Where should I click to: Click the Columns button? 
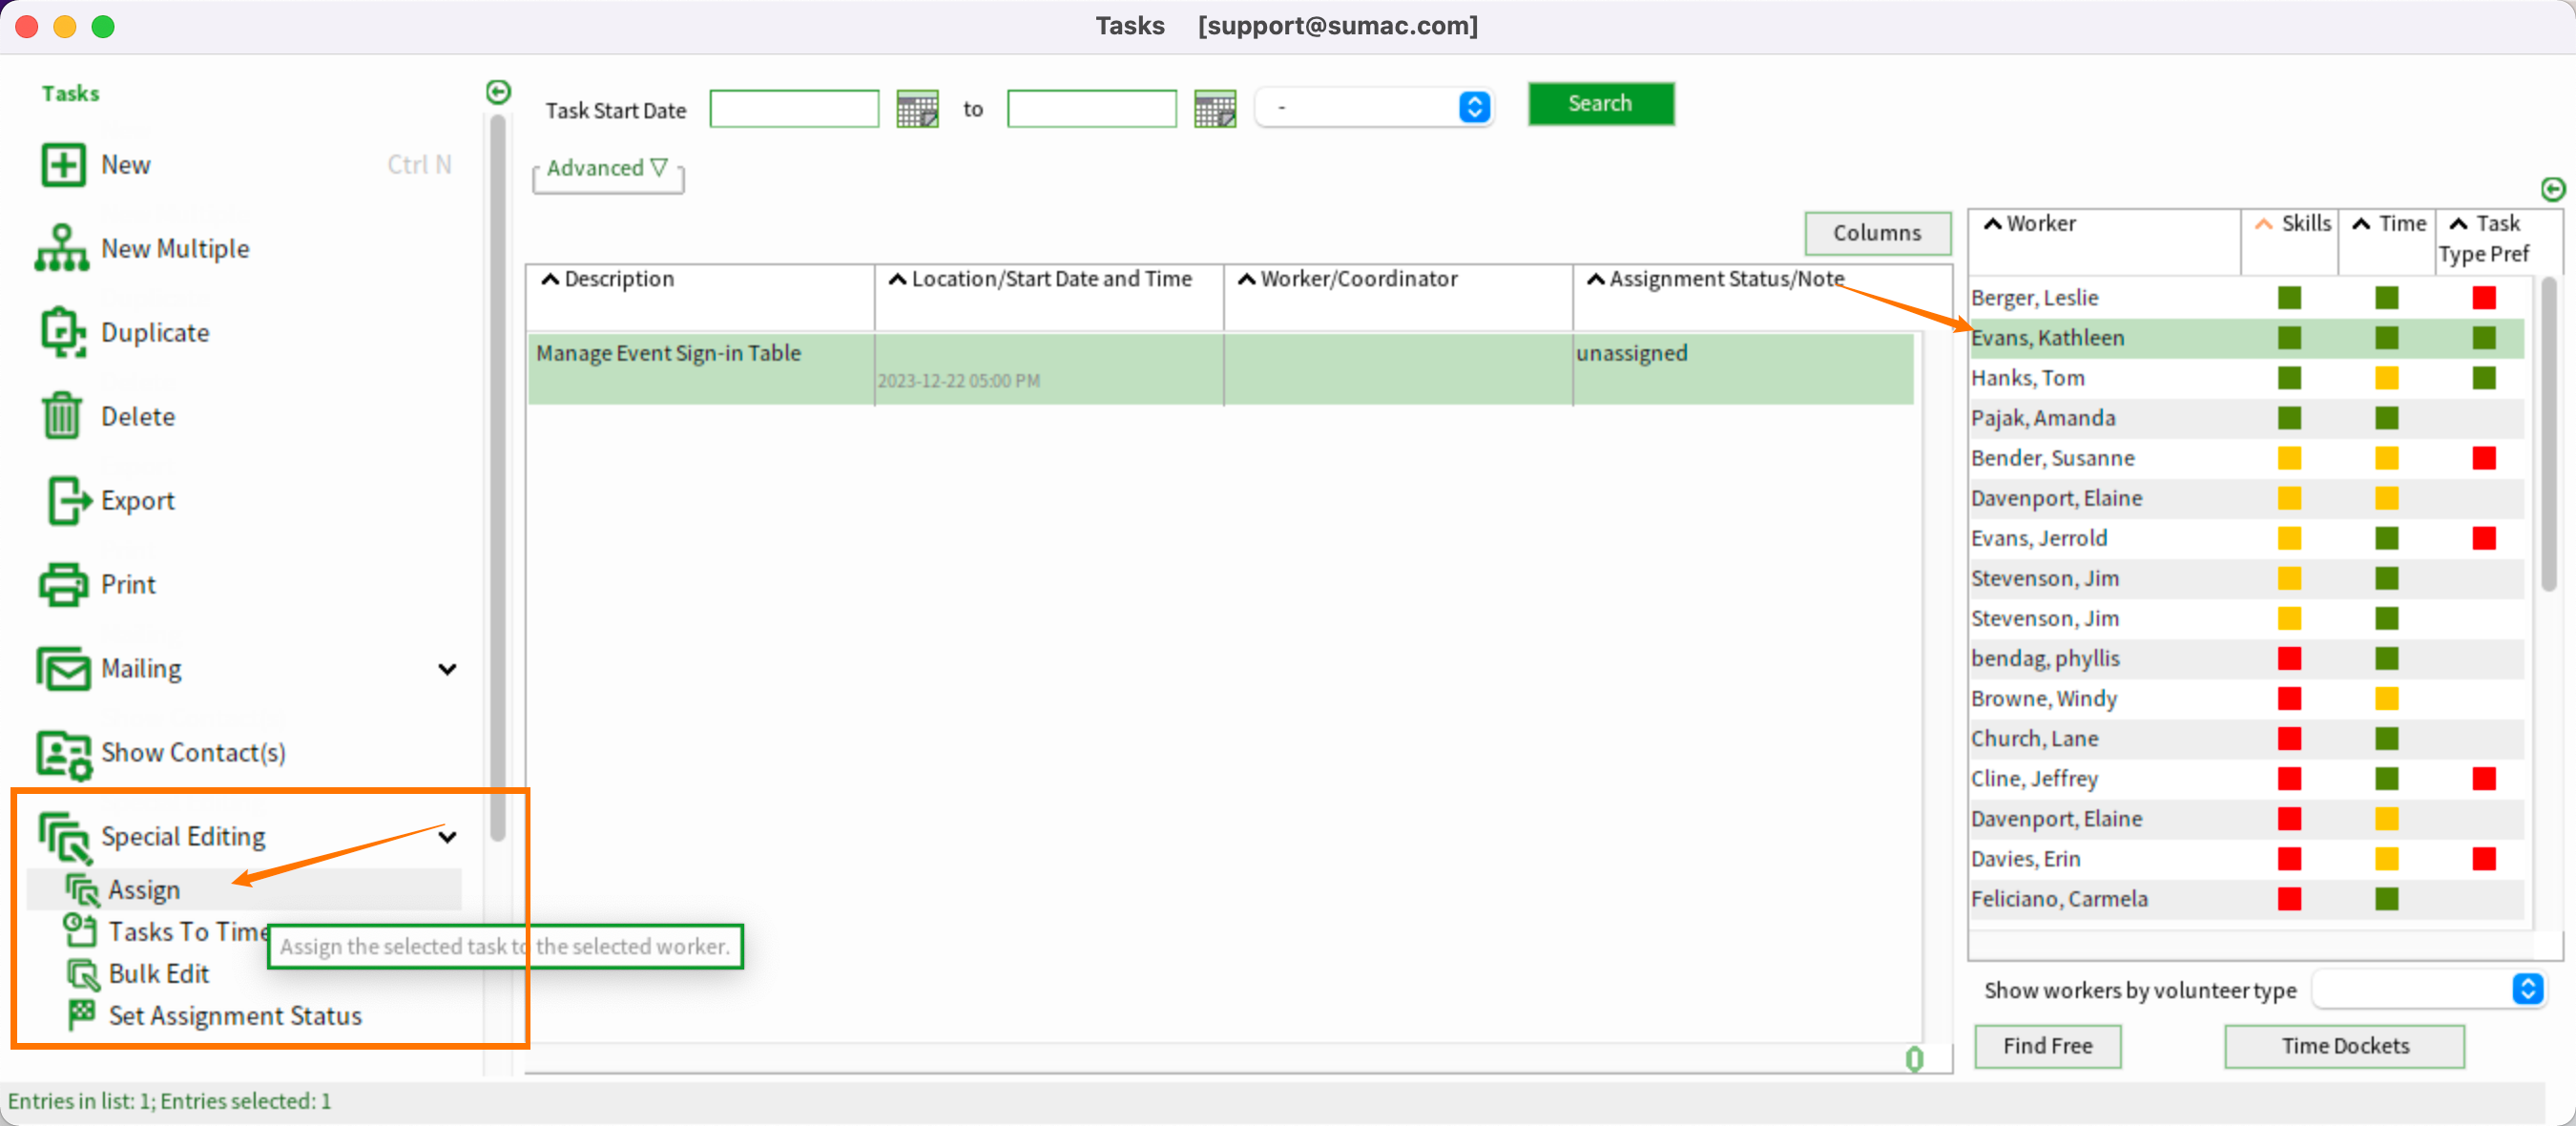click(1877, 233)
